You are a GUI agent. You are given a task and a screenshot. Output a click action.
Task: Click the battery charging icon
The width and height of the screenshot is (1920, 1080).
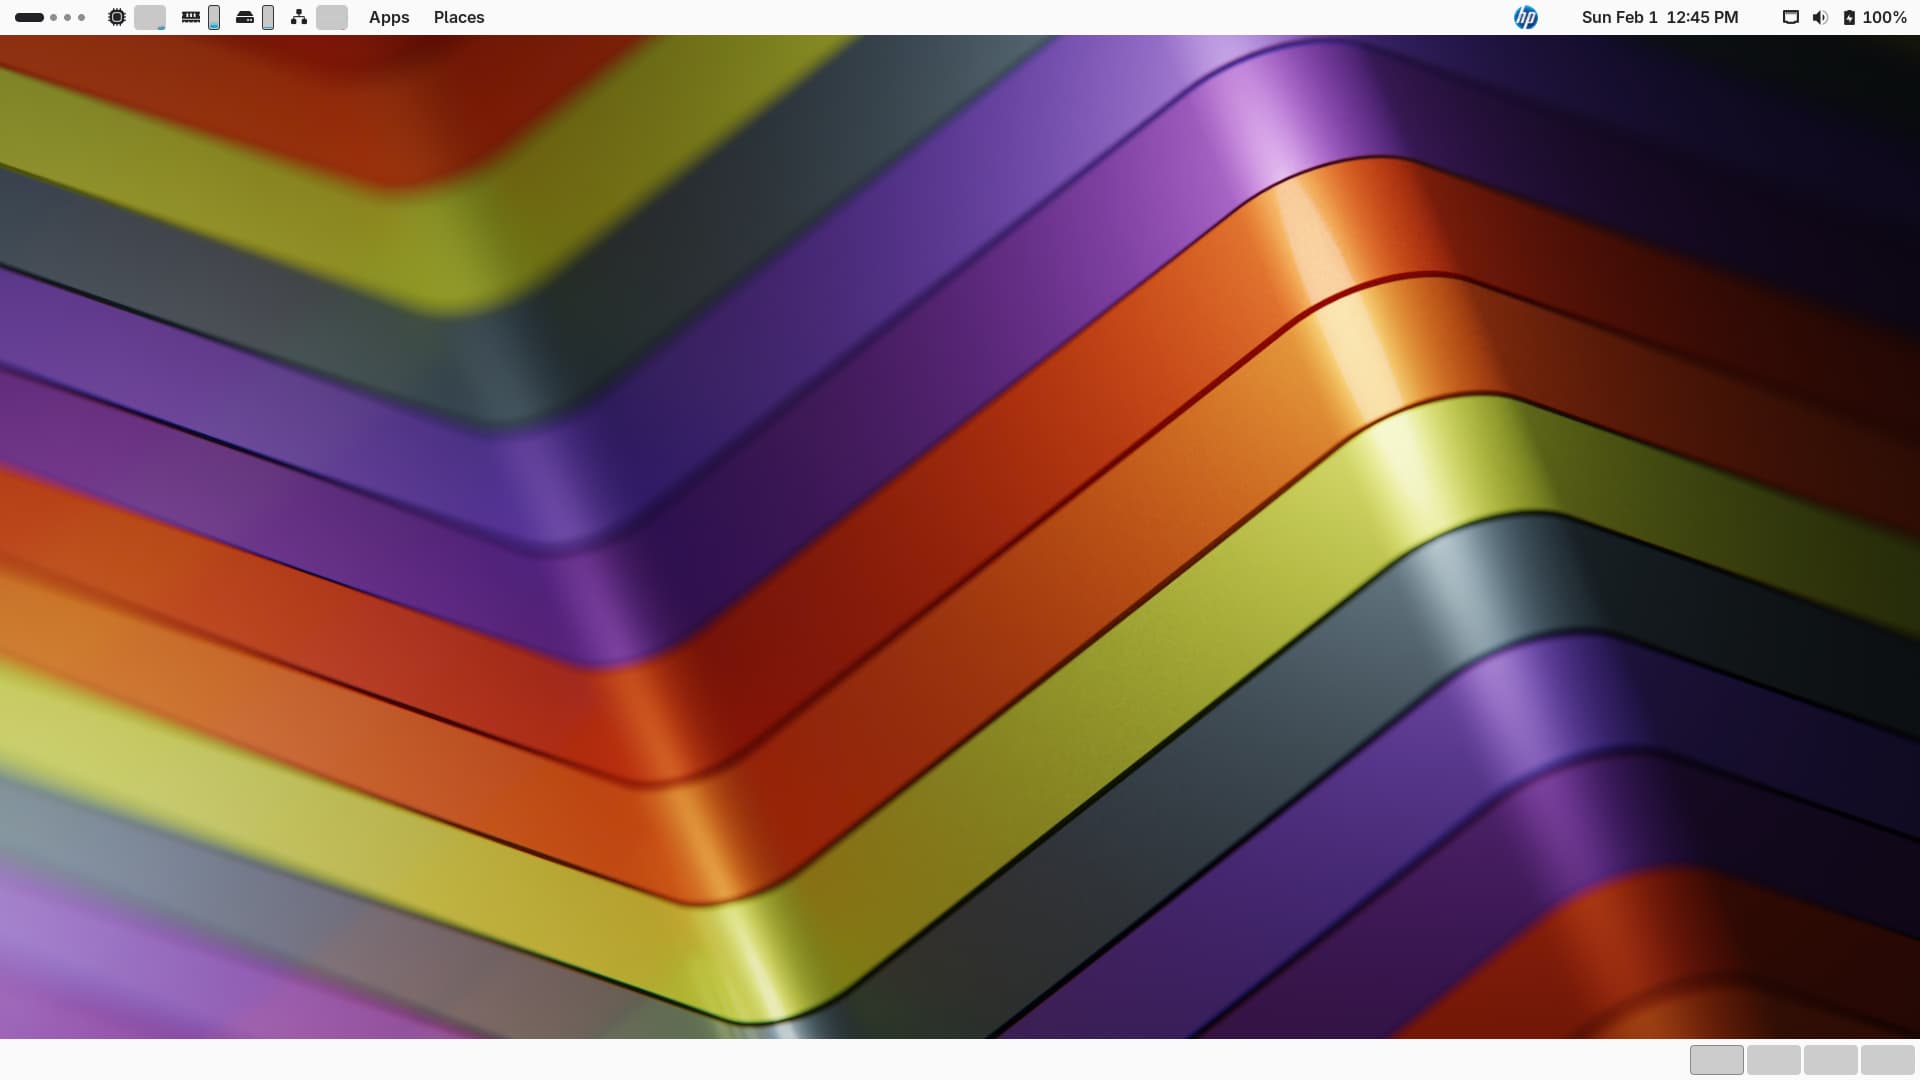[x=1849, y=17]
